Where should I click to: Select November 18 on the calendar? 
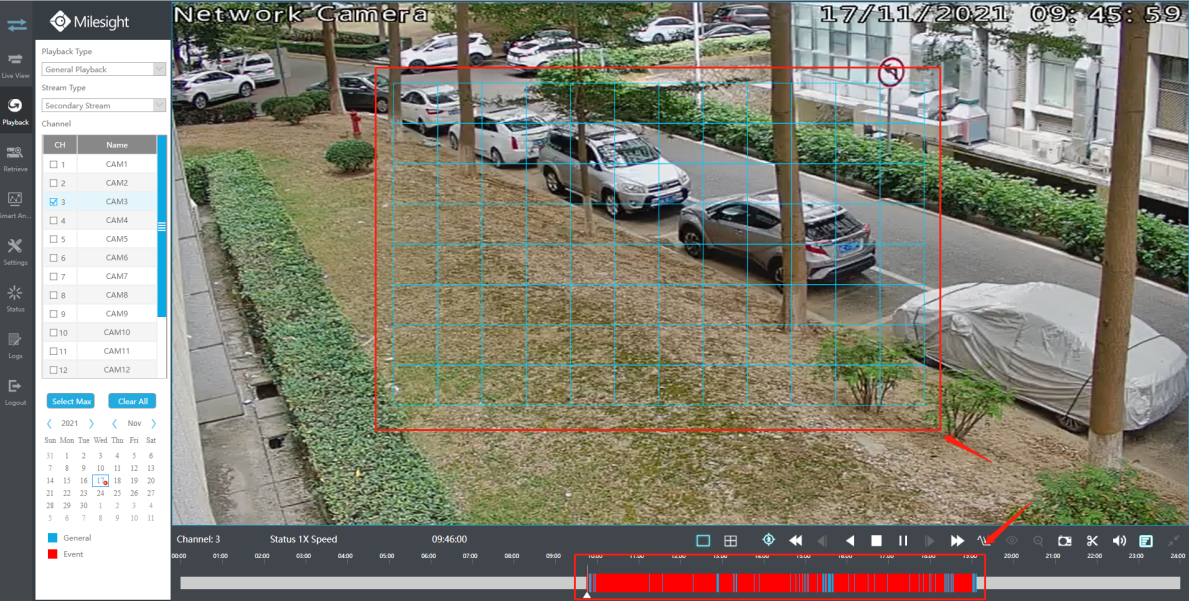point(118,480)
